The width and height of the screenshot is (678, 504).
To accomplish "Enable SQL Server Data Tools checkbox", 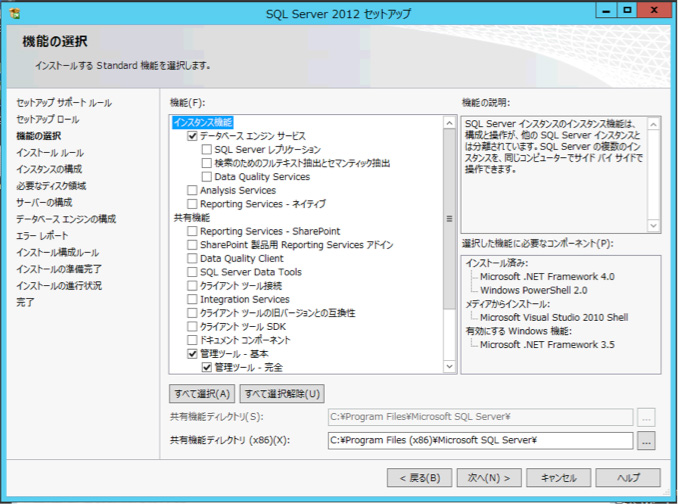I will 192,272.
